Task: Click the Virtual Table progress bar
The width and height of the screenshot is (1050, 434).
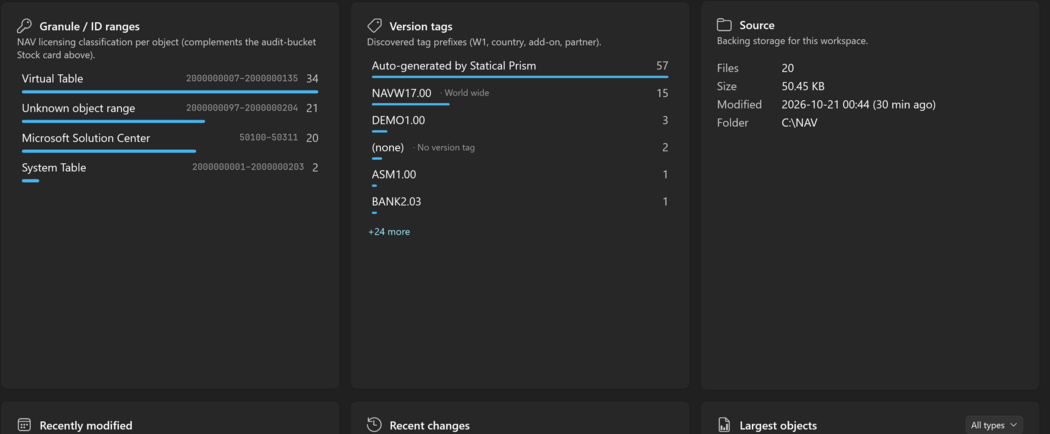Action: click(170, 92)
